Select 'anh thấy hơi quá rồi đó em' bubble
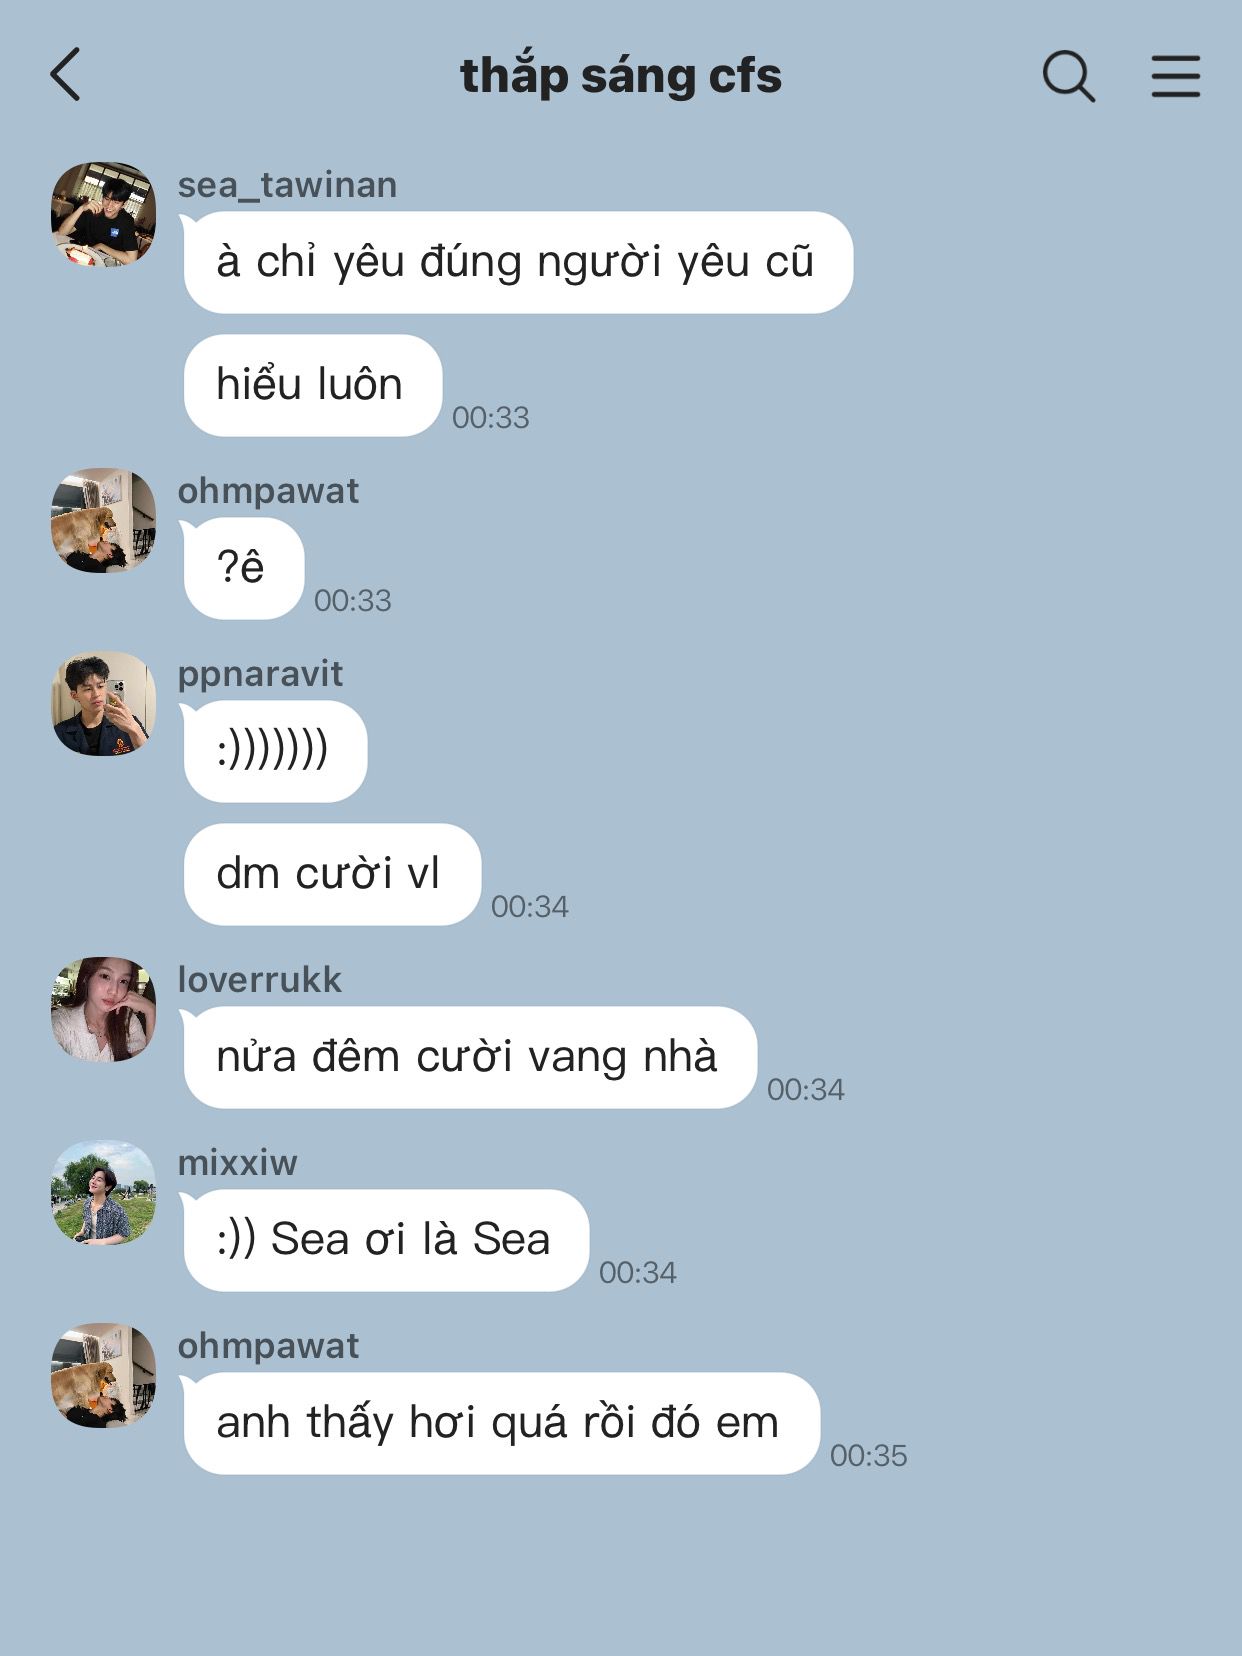Screen dimensions: 1242x1656 501,1423
